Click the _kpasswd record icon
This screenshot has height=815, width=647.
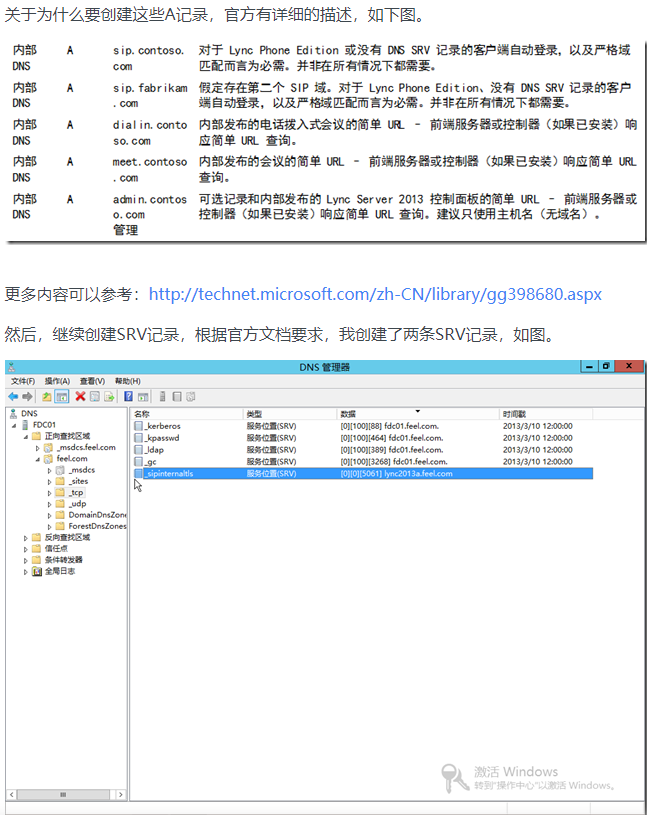138,438
